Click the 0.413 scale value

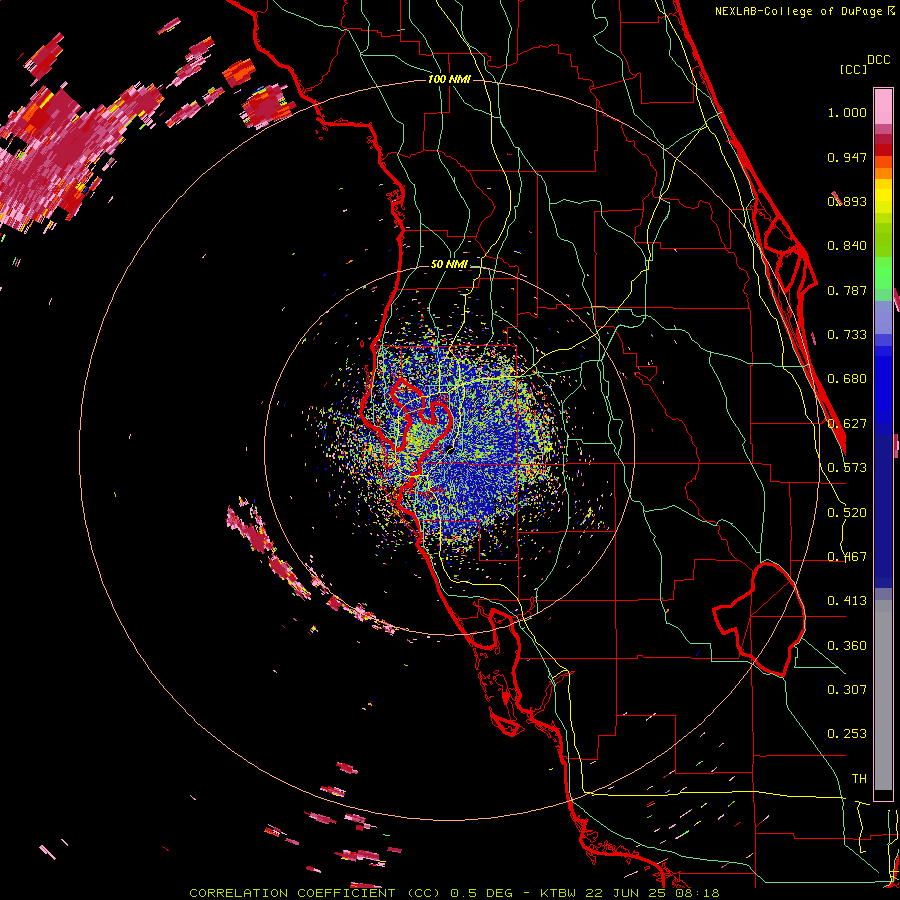coord(847,601)
